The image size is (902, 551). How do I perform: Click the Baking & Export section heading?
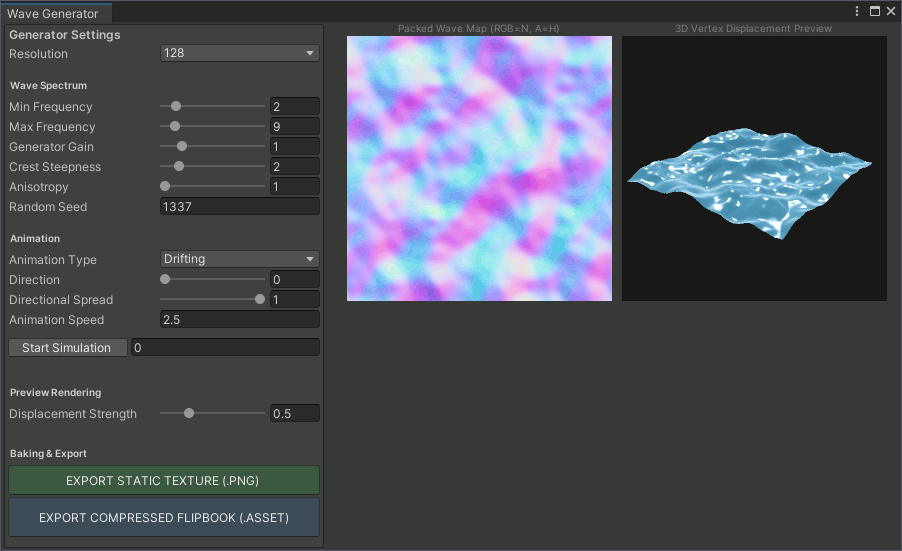(x=48, y=453)
